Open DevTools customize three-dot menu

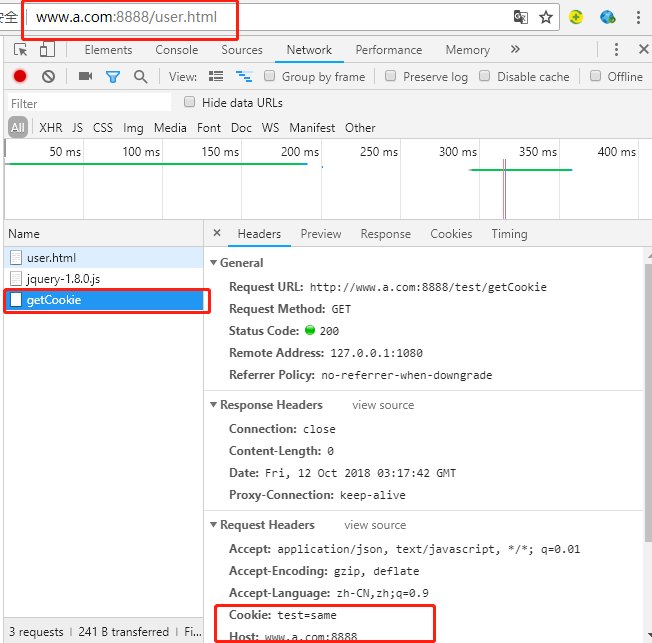click(616, 49)
